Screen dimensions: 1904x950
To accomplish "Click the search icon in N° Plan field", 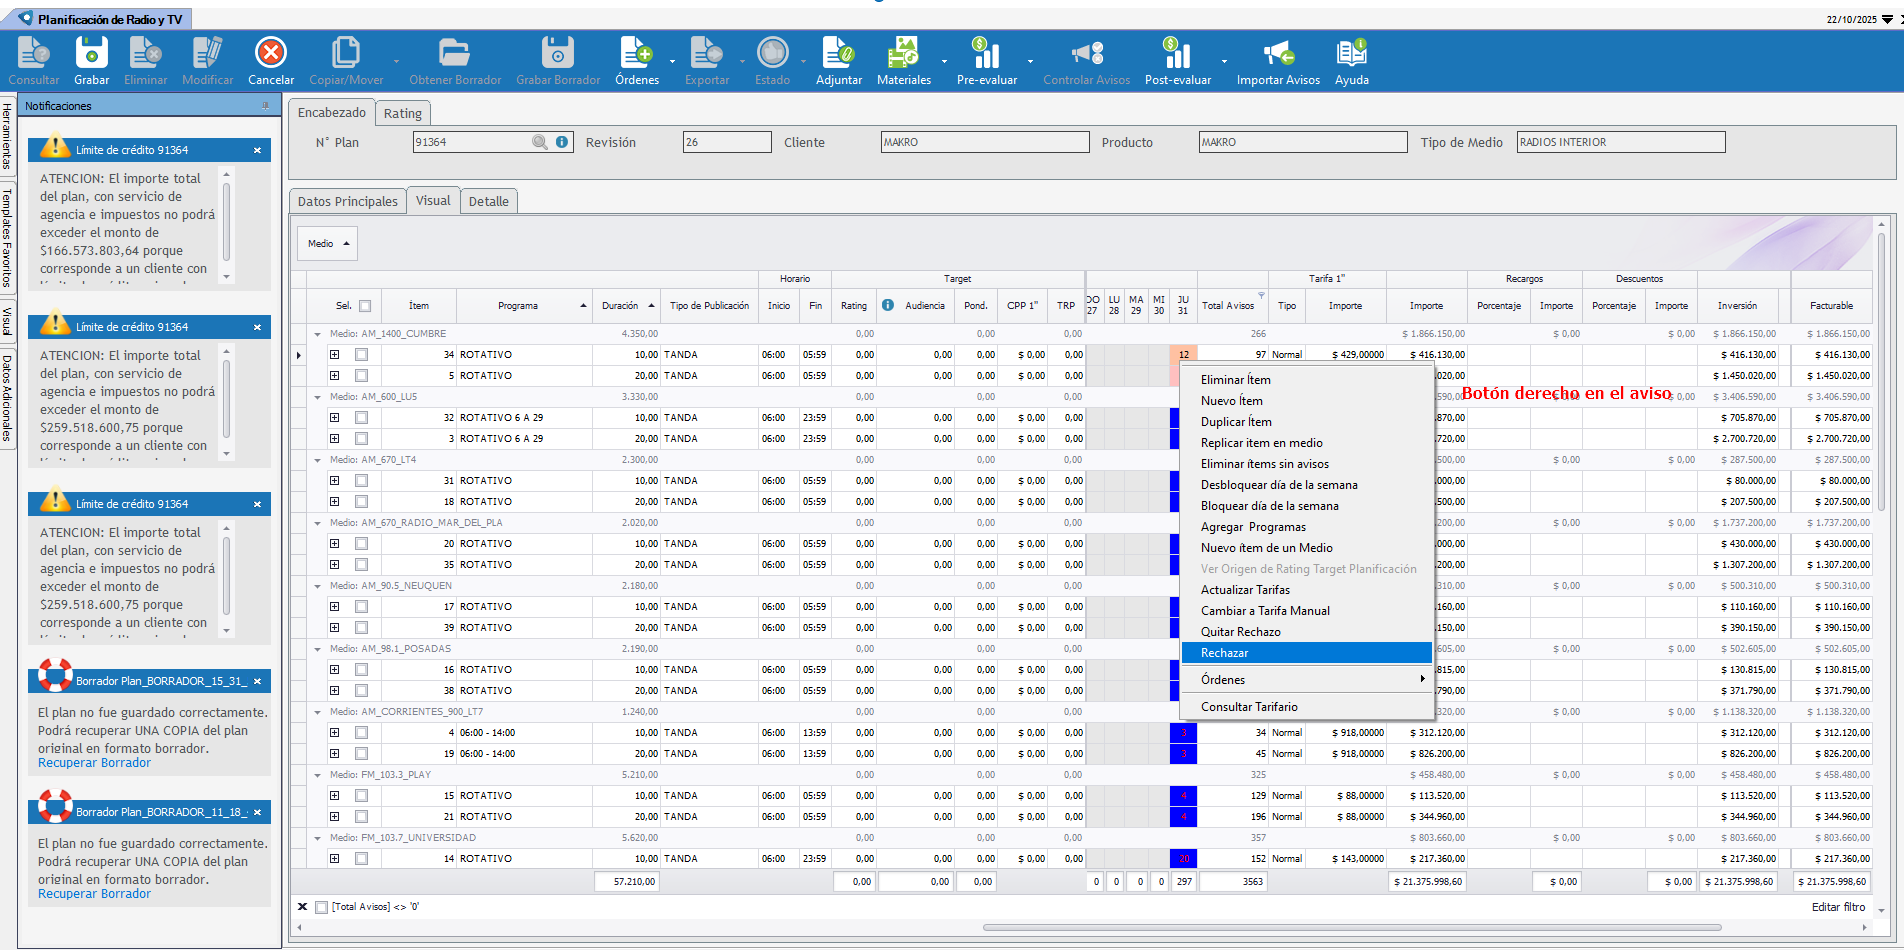I will point(540,142).
